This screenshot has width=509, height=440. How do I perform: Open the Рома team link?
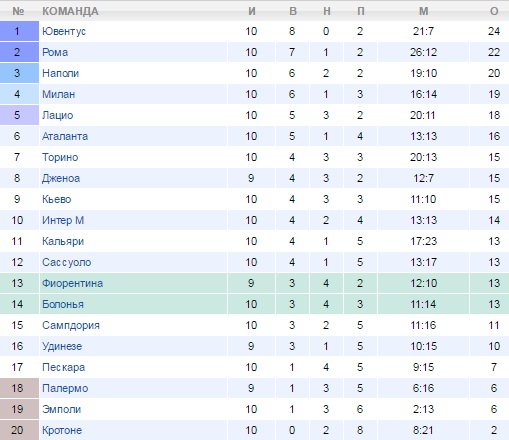(55, 52)
